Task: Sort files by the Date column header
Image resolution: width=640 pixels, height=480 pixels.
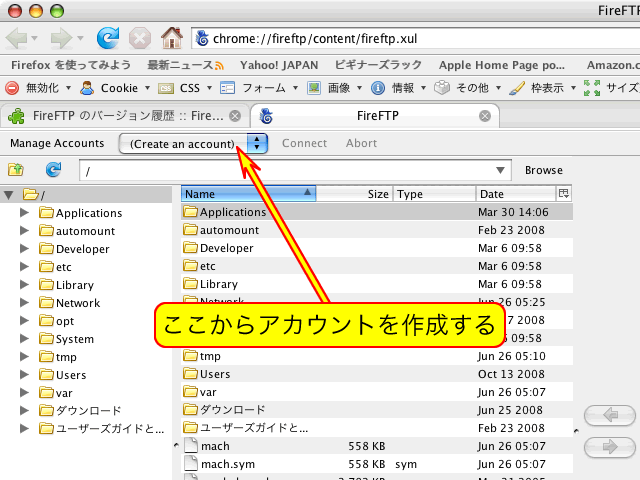Action: pos(516,193)
